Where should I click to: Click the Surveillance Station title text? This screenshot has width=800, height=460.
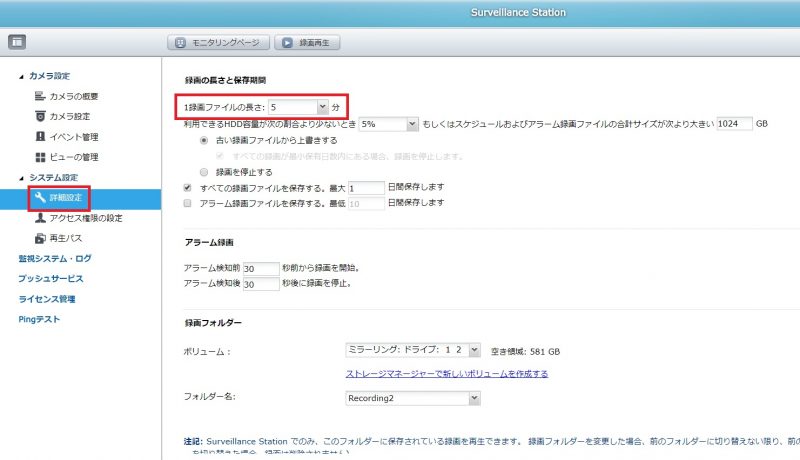[x=518, y=12]
